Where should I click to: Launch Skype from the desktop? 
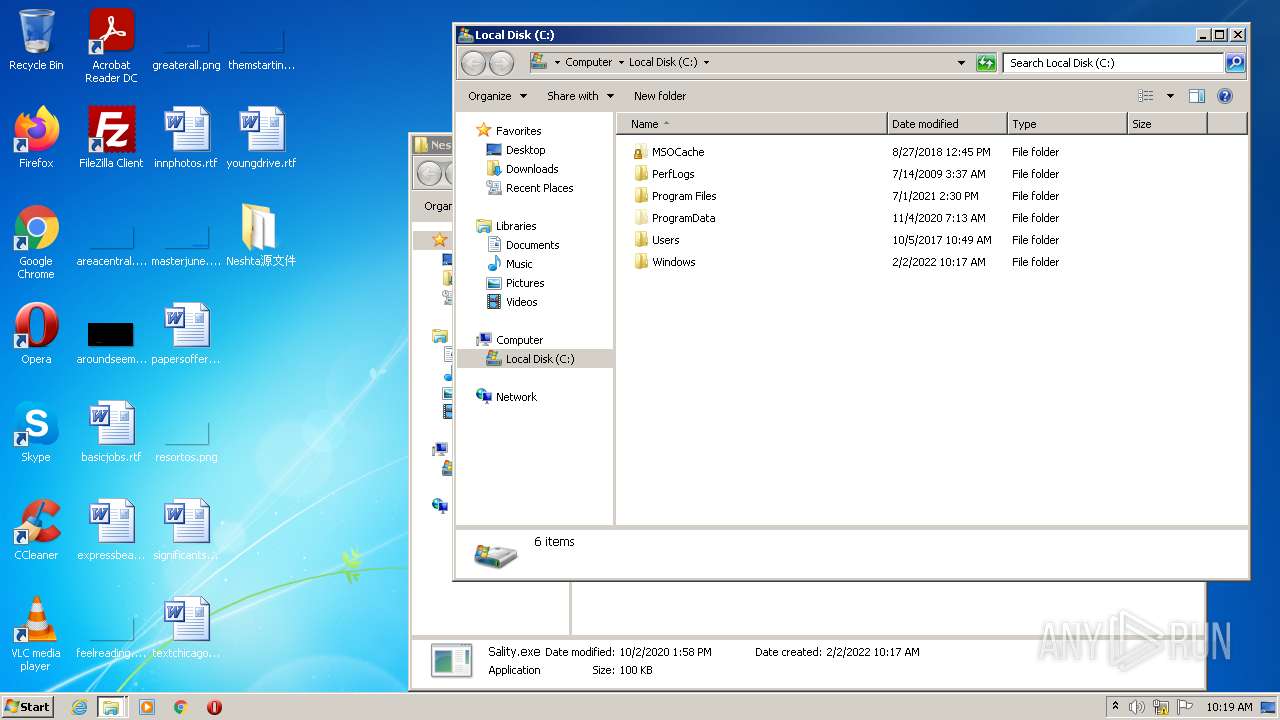click(x=36, y=431)
